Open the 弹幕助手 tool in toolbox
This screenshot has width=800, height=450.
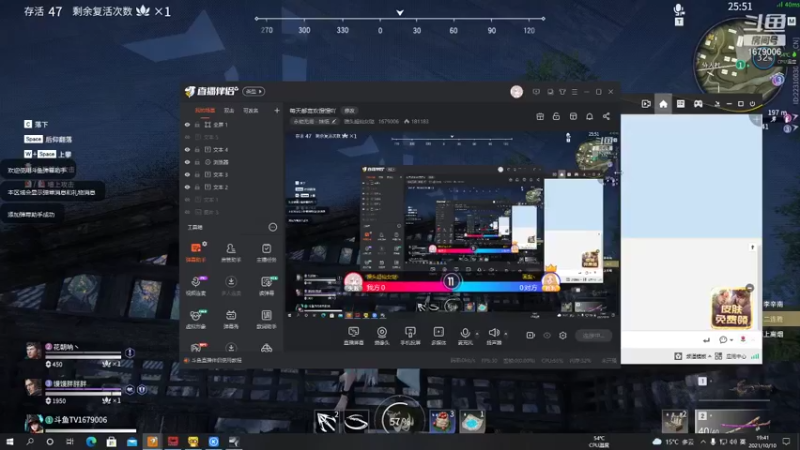[x=196, y=252]
